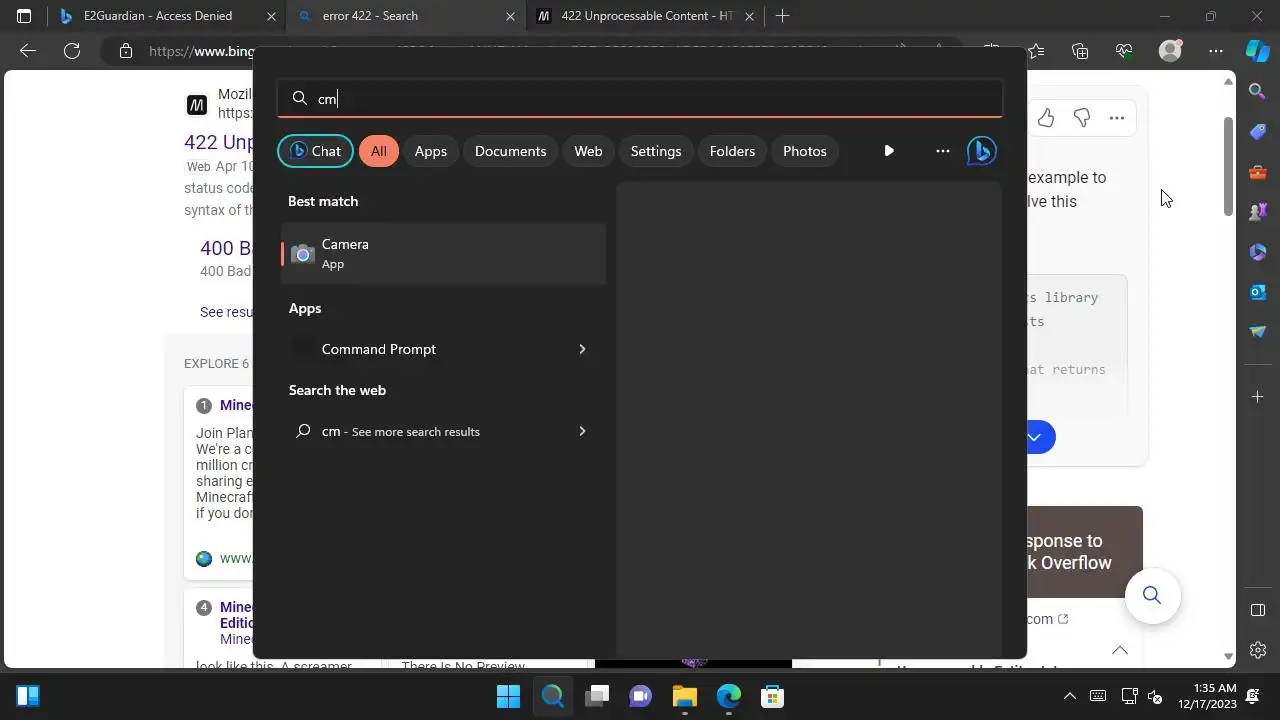Open Edge tab actions menu icon
1280x720 pixels.
24,16
